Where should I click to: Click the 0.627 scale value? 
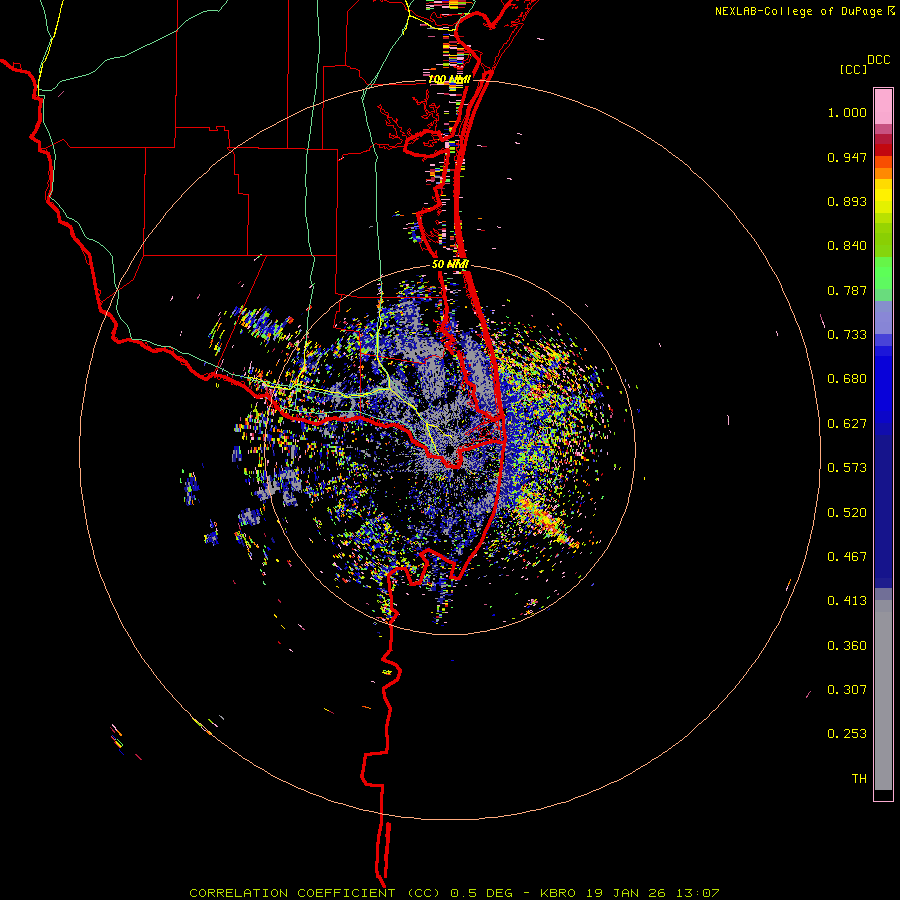(x=847, y=424)
